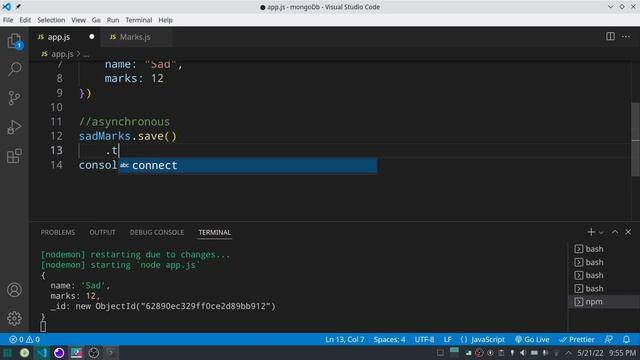Screen dimensions: 640x360
Task: Open the Manage gear settings icon
Action: [x=14, y=318]
